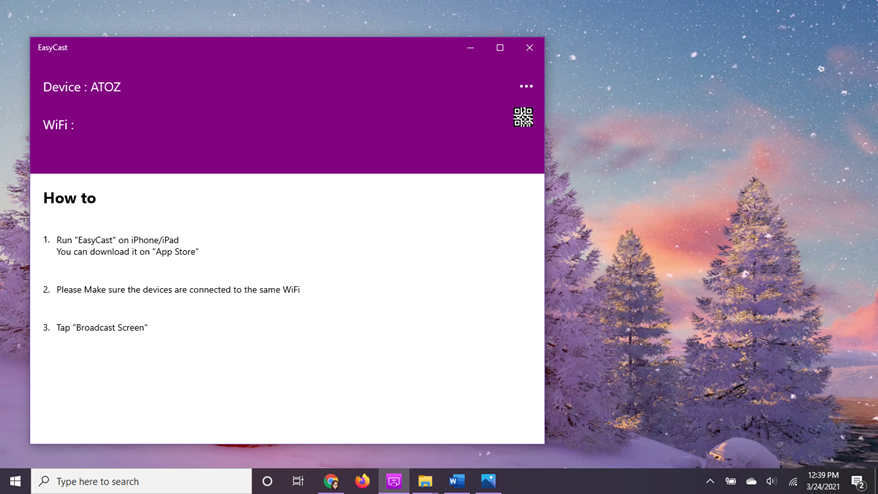Open Cortana from the taskbar
The image size is (878, 494).
click(x=267, y=481)
